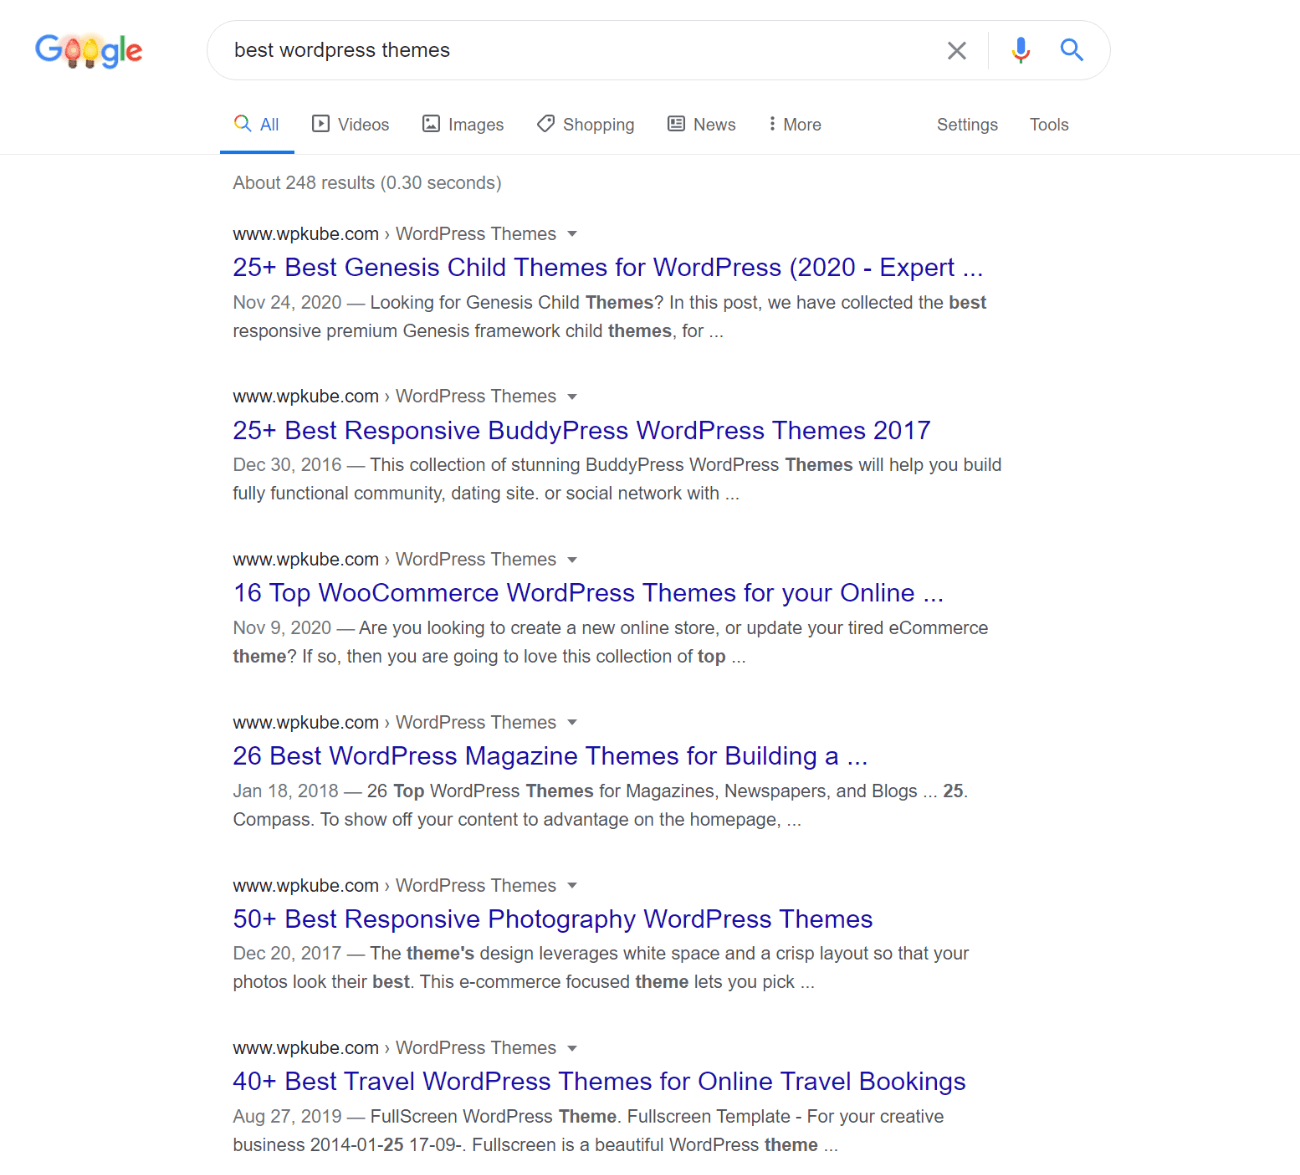Open search Settings

click(x=967, y=124)
